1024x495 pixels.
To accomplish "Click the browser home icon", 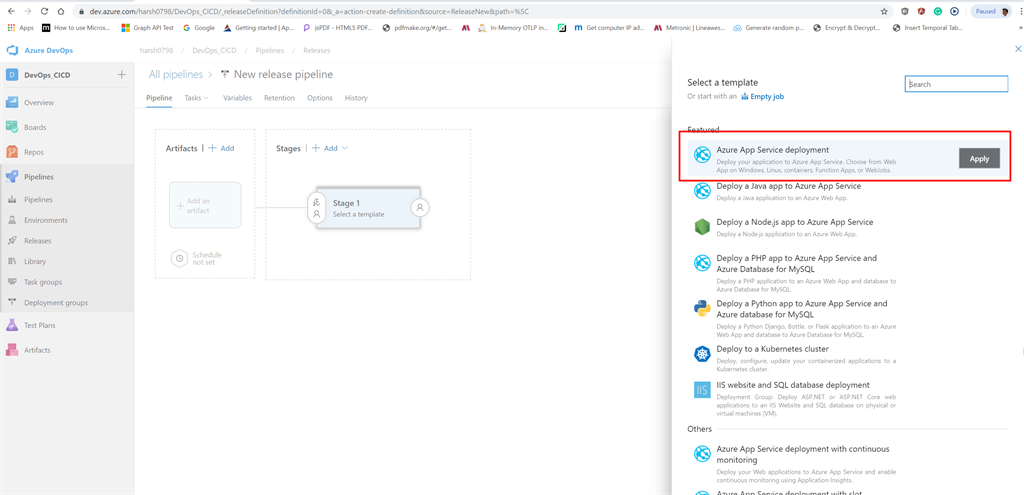I will (61, 11).
